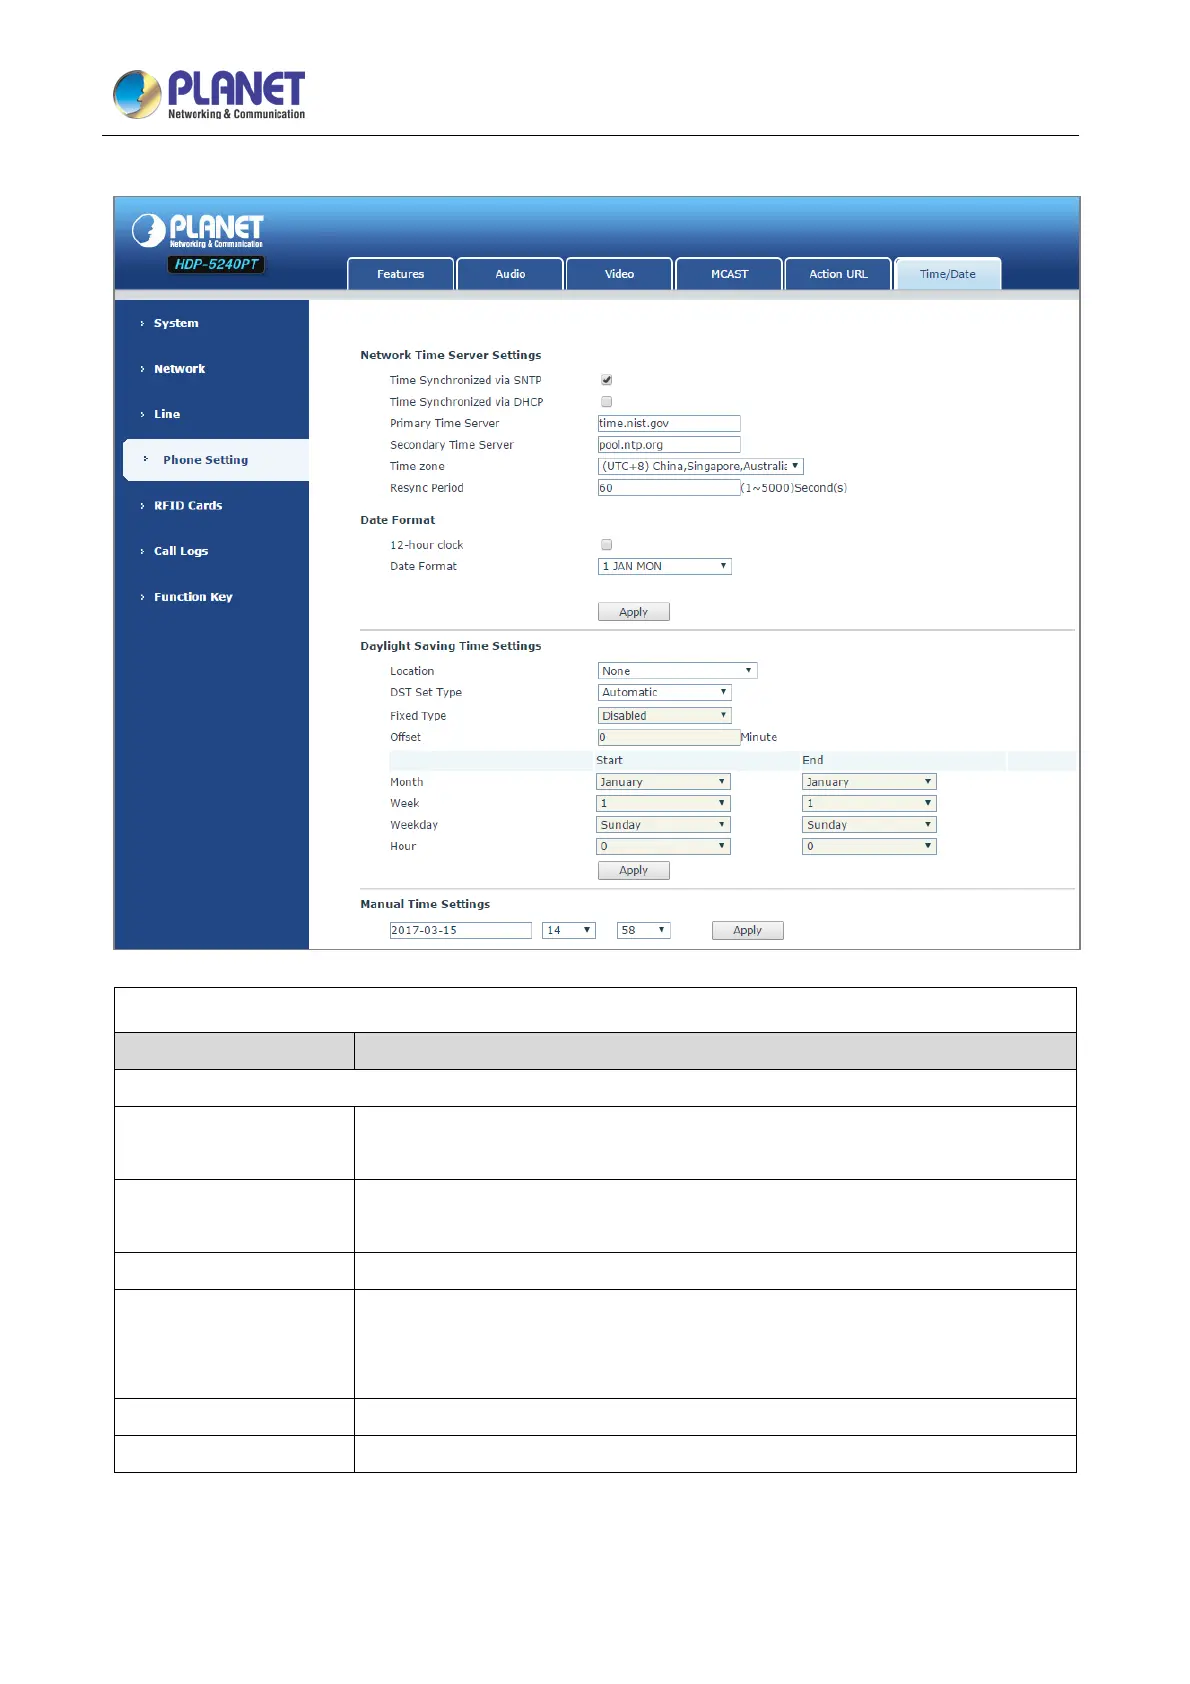Open the End Weekday dropdown
The image size is (1190, 1684).
coord(869,825)
